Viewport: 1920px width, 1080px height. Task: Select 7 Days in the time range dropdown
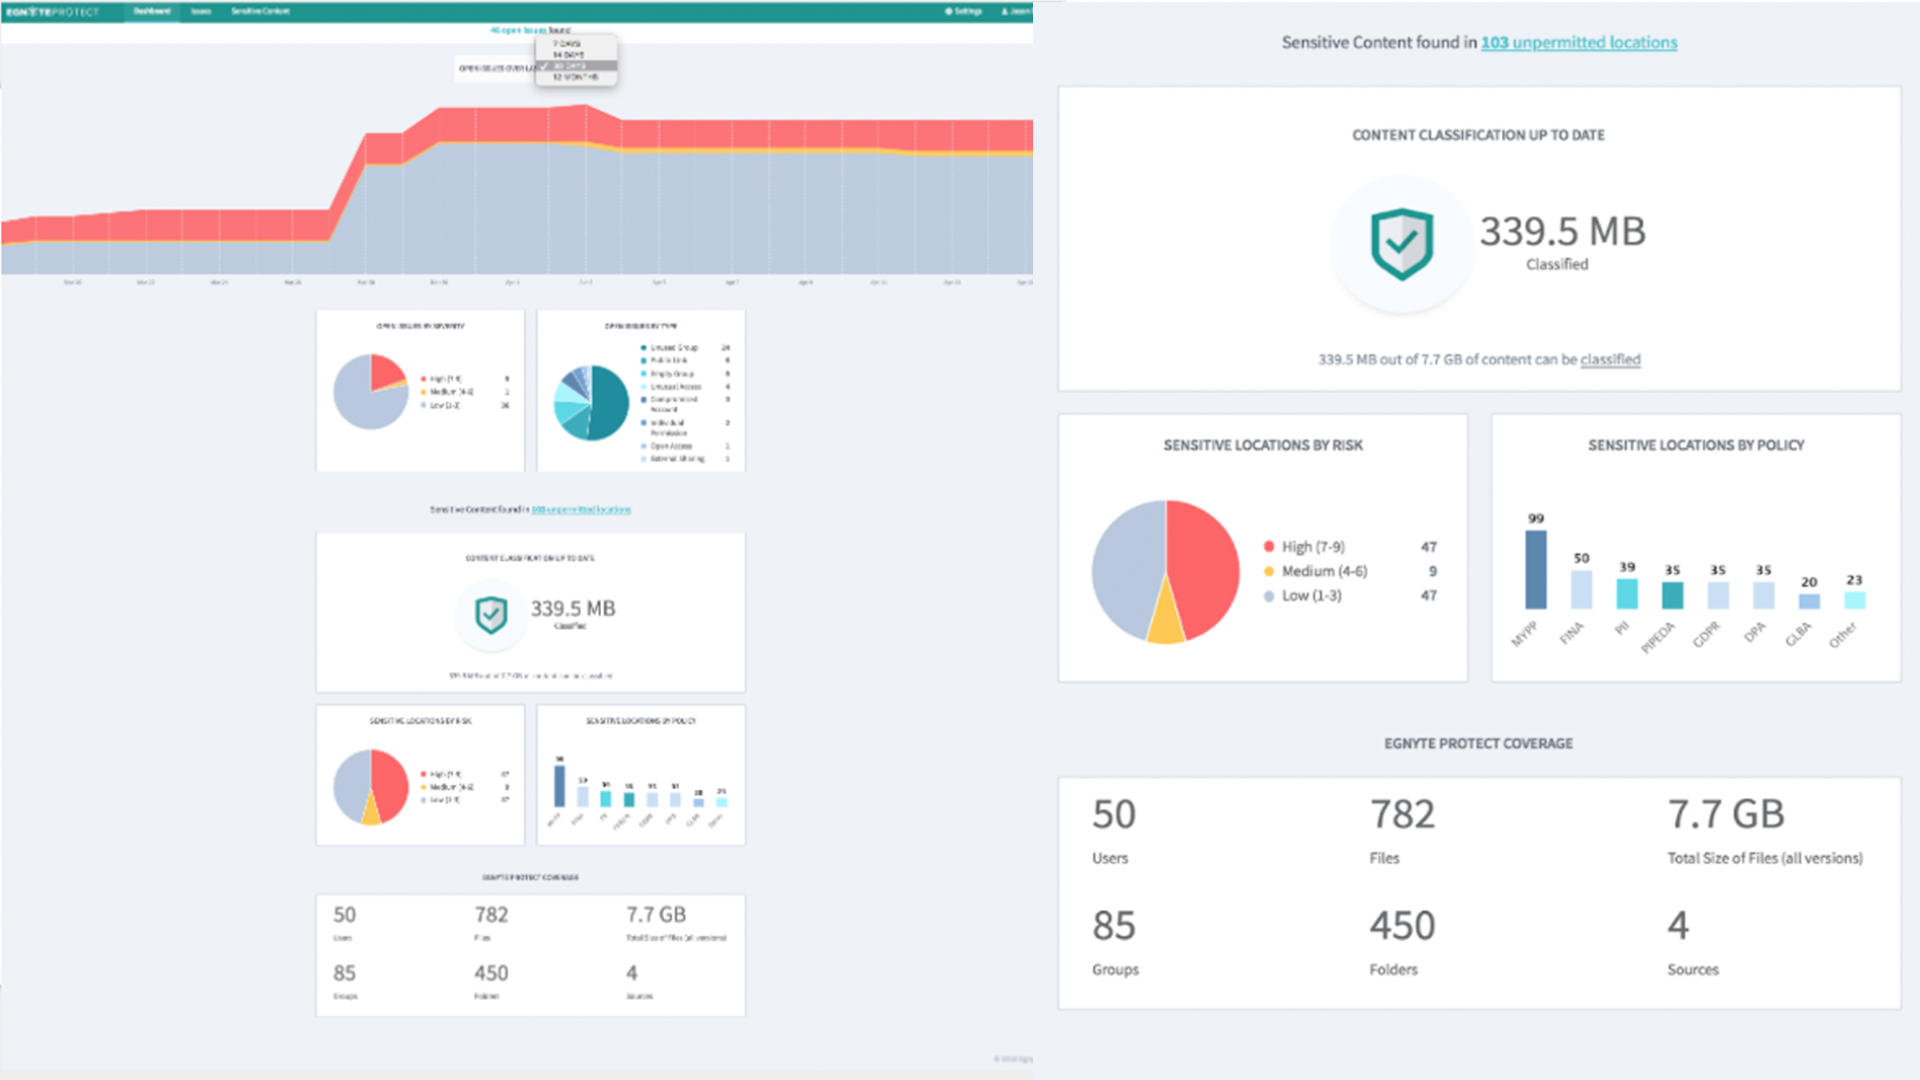[568, 44]
